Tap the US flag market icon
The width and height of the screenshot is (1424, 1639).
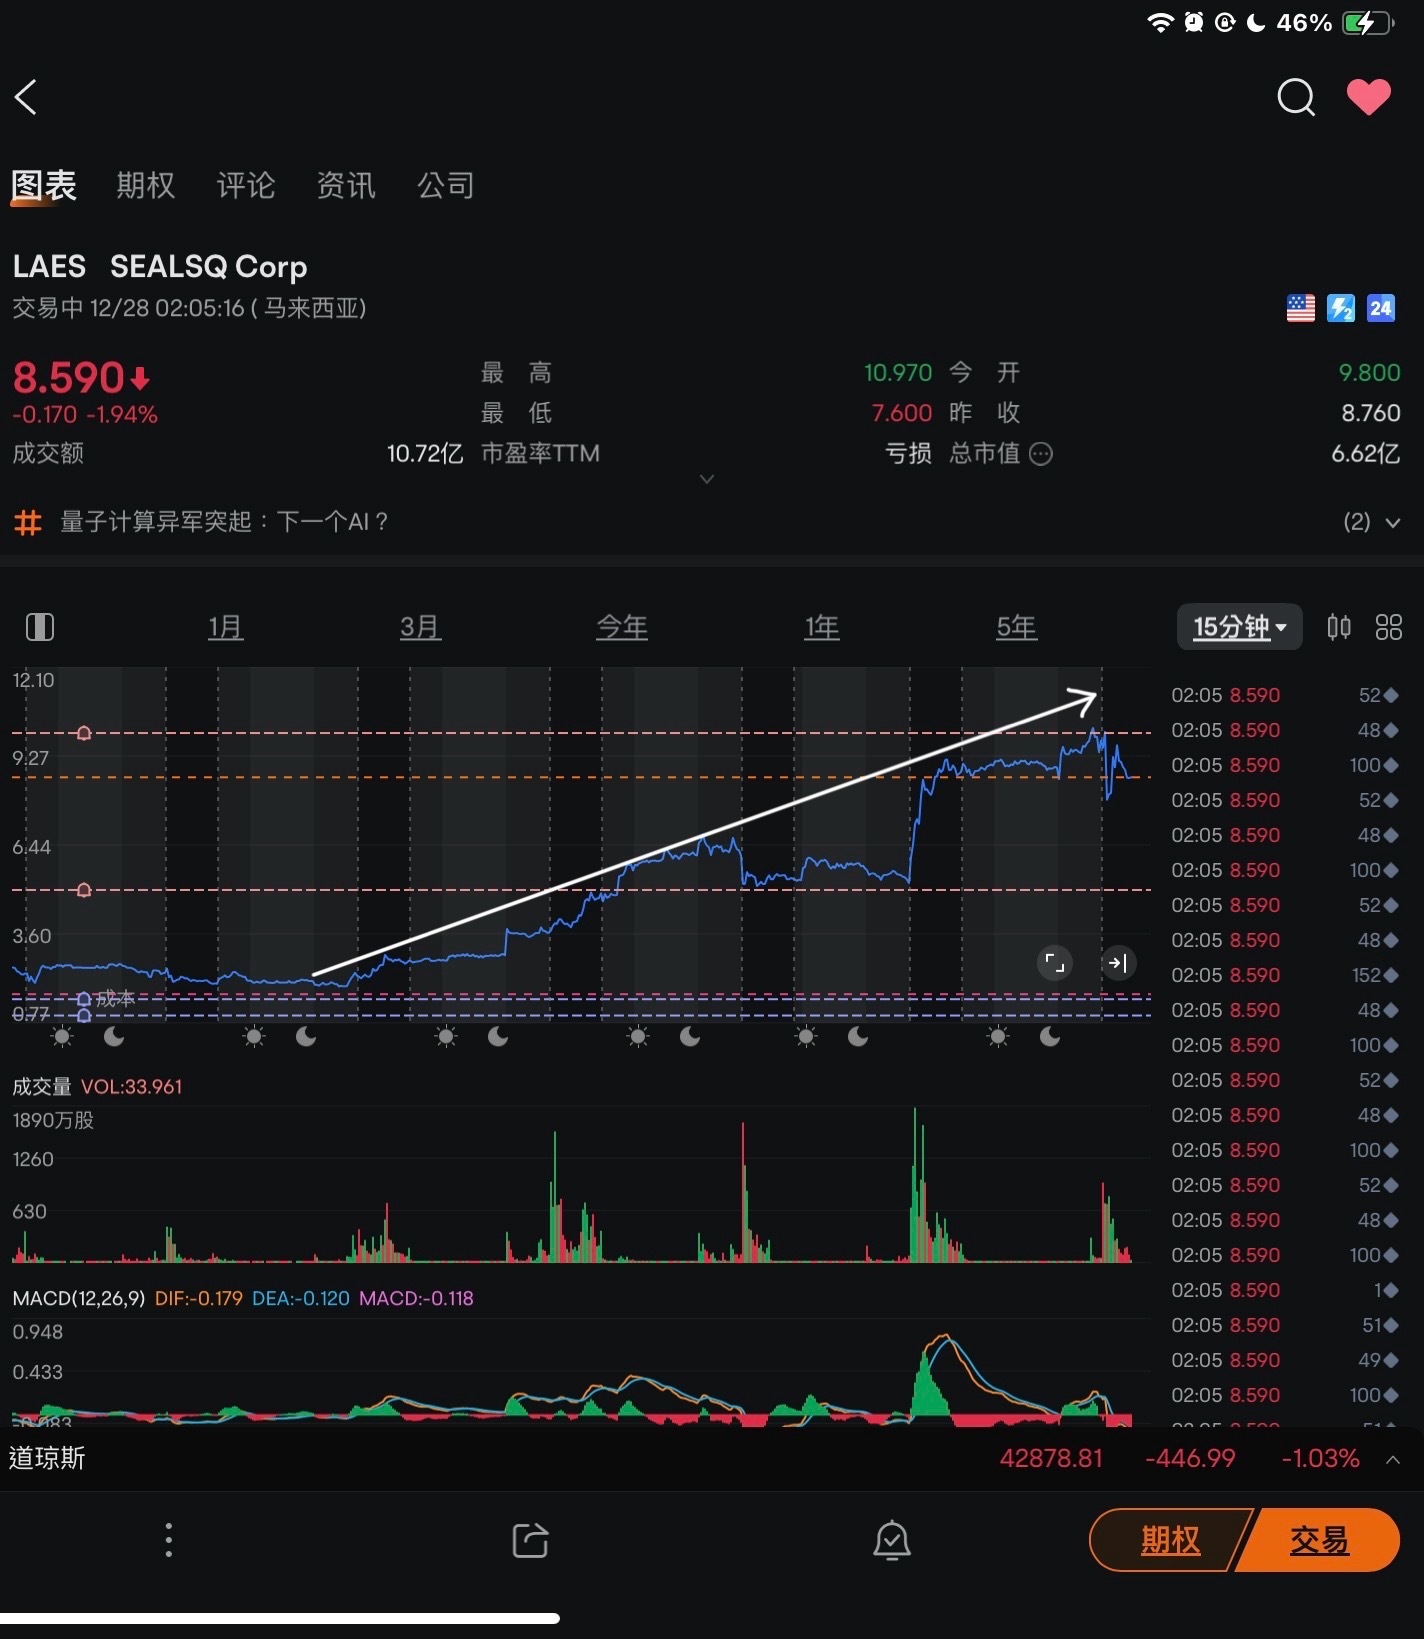pos(1301,308)
